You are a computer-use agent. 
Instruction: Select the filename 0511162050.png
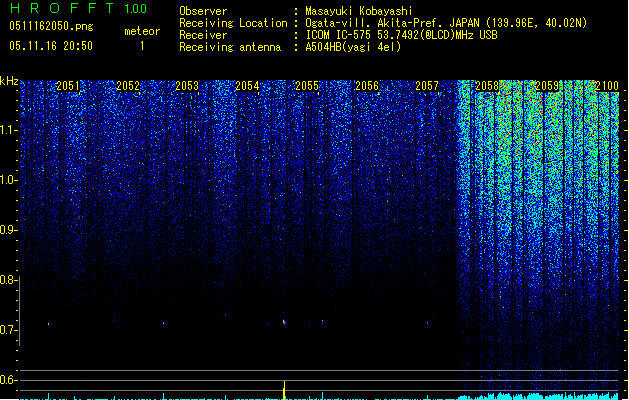point(51,26)
